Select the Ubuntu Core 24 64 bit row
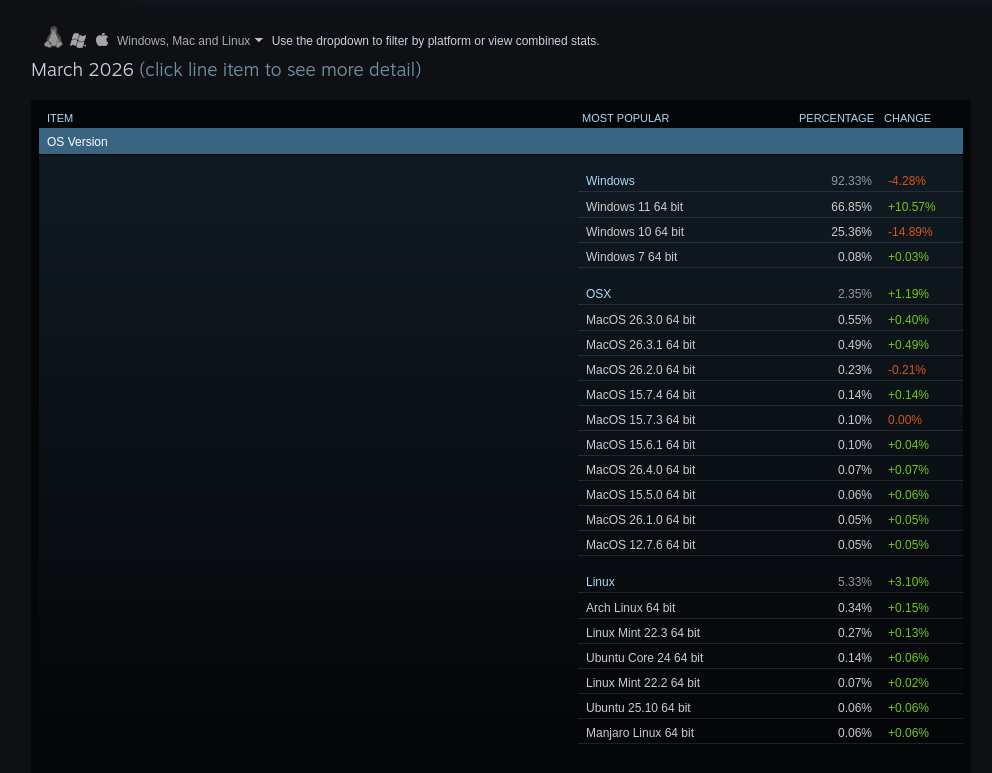 (770, 658)
